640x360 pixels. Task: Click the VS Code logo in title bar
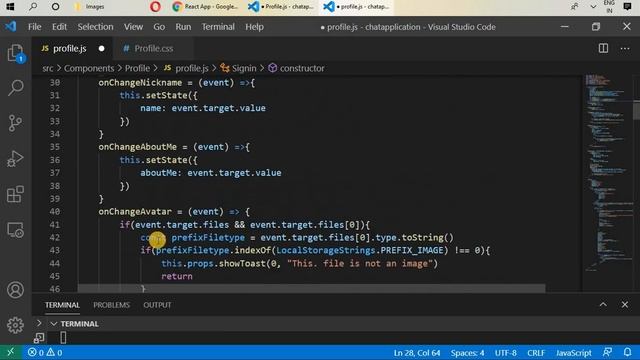(11, 27)
